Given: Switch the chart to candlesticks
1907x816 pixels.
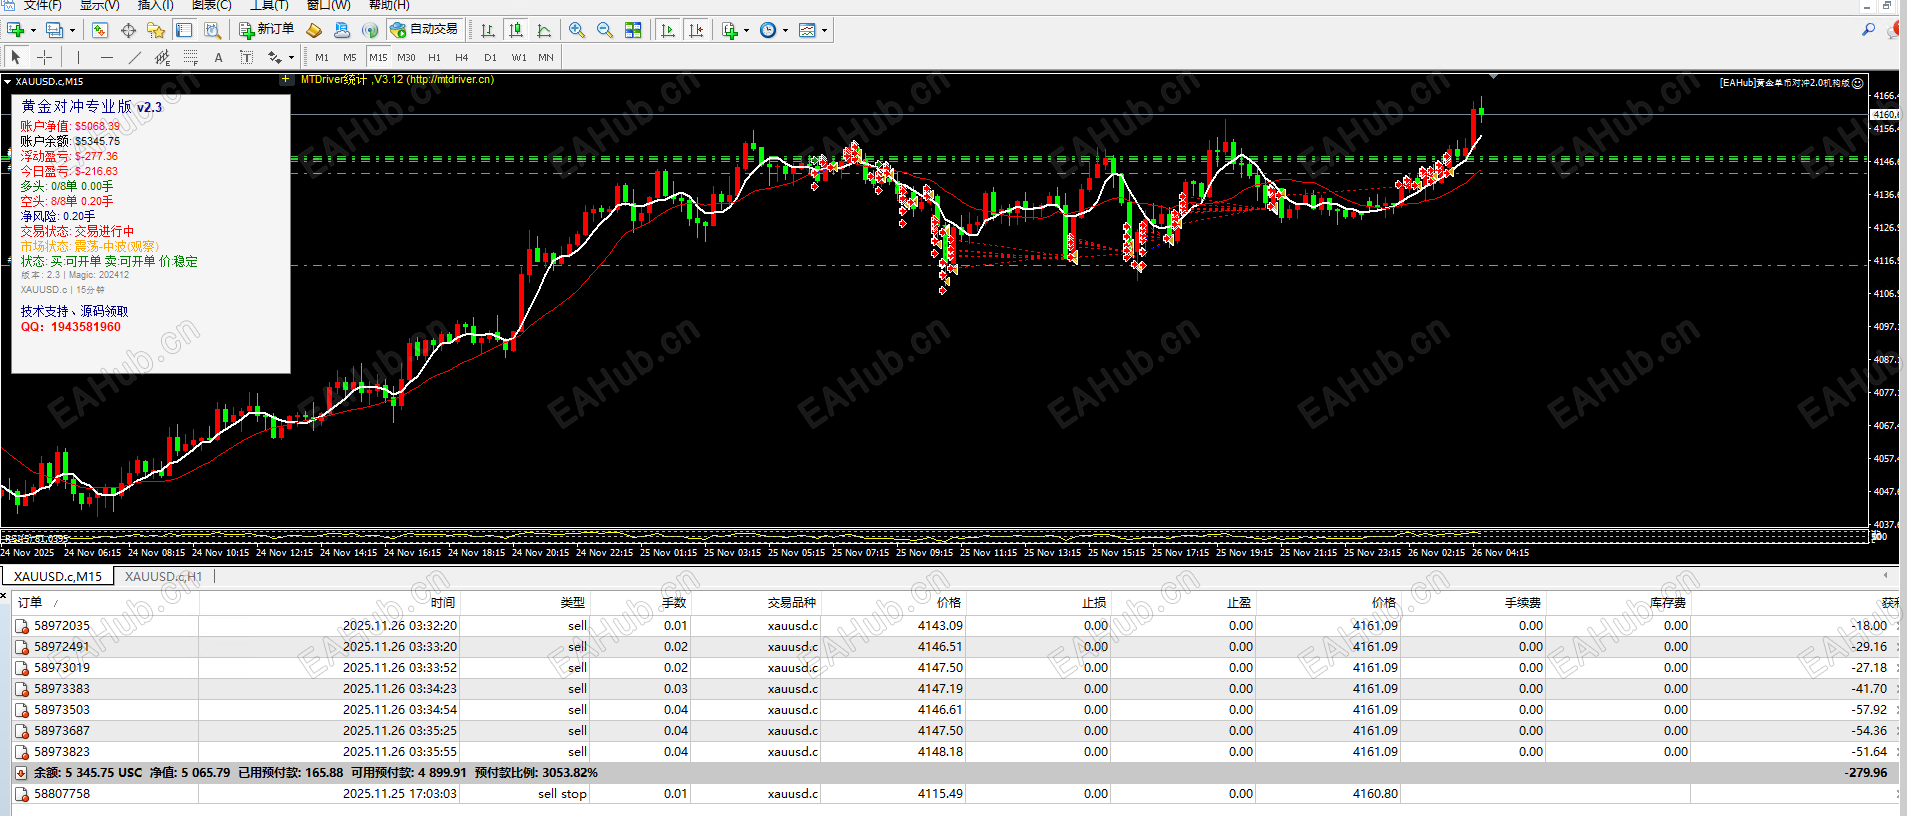Looking at the screenshot, I should (x=515, y=30).
